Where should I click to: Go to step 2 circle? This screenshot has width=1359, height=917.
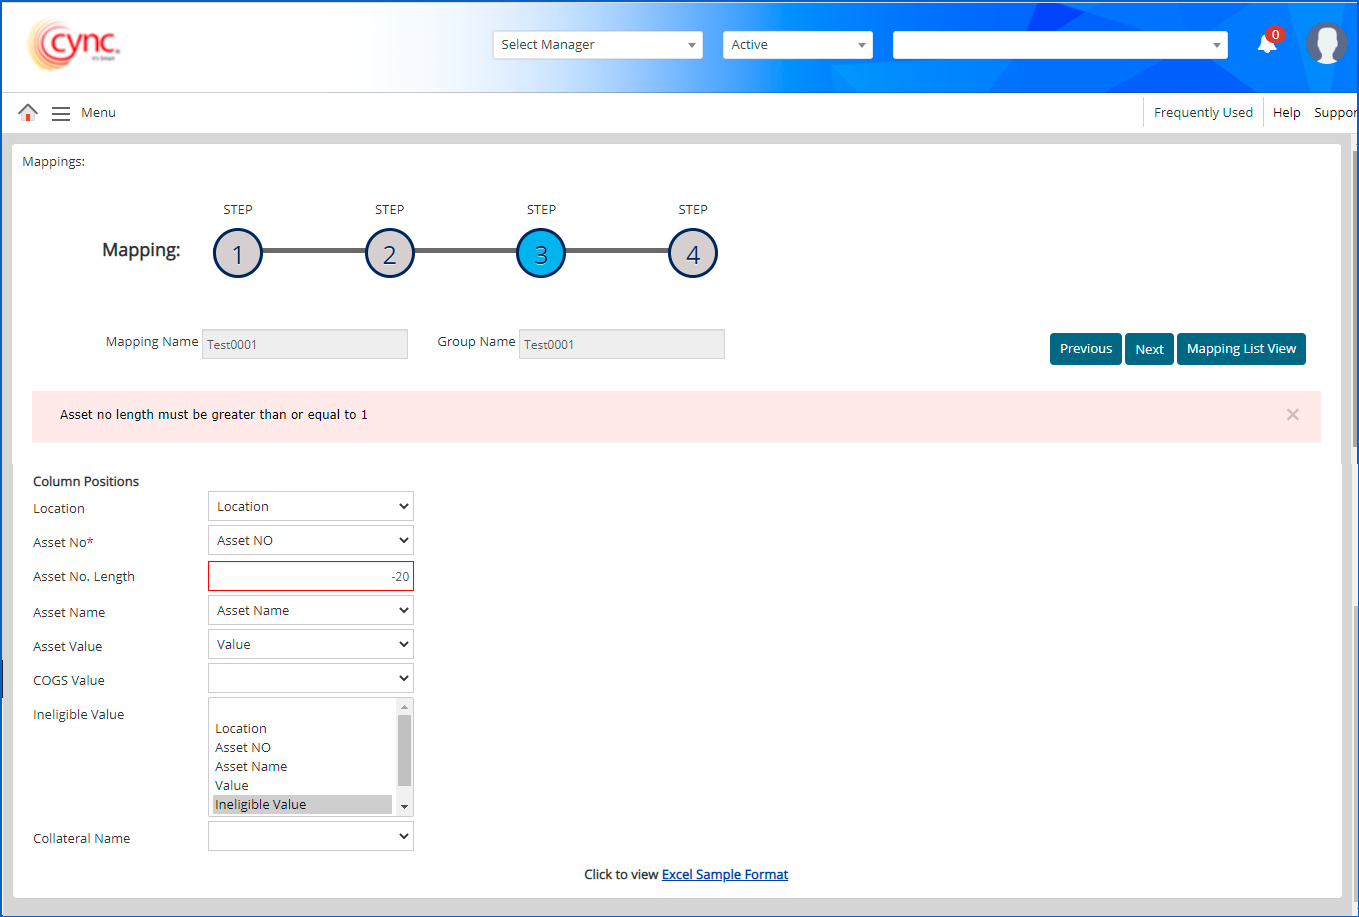pyautogui.click(x=389, y=254)
